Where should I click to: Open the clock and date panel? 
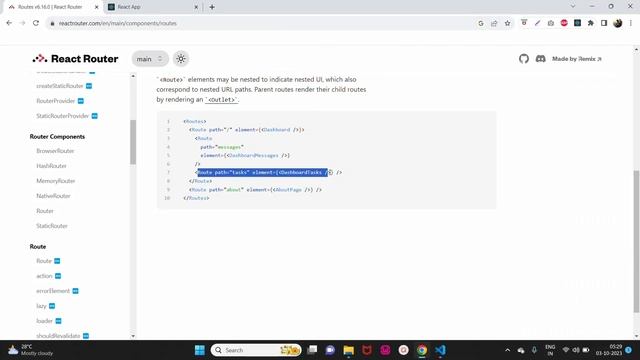(609, 350)
